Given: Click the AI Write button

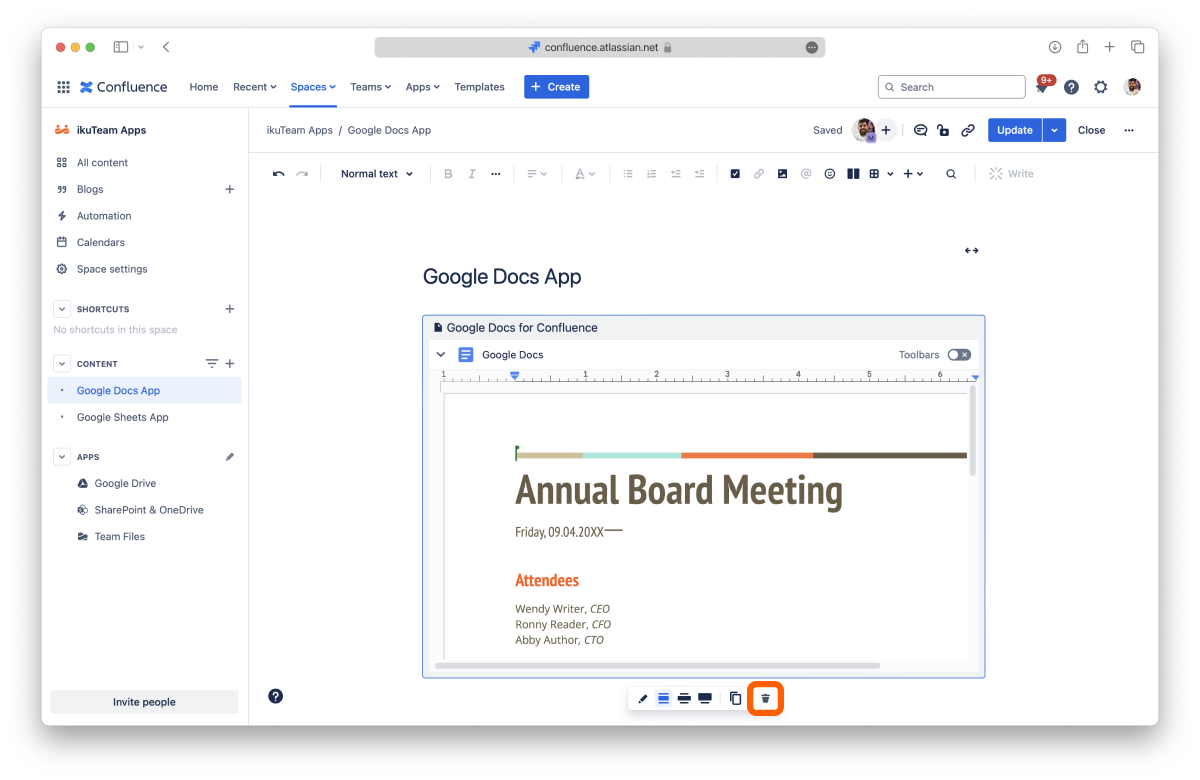Looking at the screenshot, I should [1011, 174].
